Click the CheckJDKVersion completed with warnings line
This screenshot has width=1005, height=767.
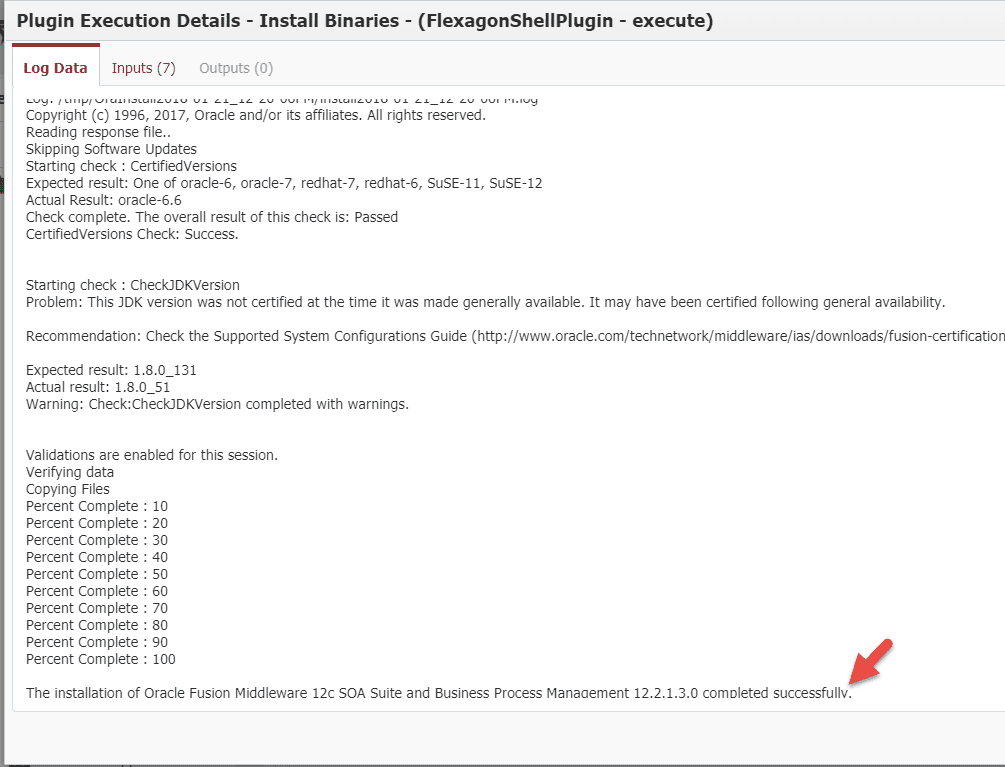pos(217,404)
